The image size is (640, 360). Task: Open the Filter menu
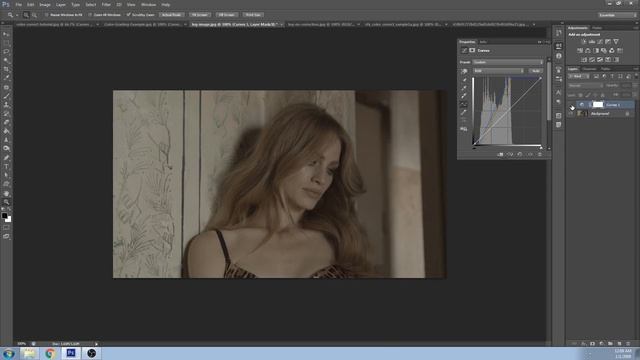[x=106, y=4]
